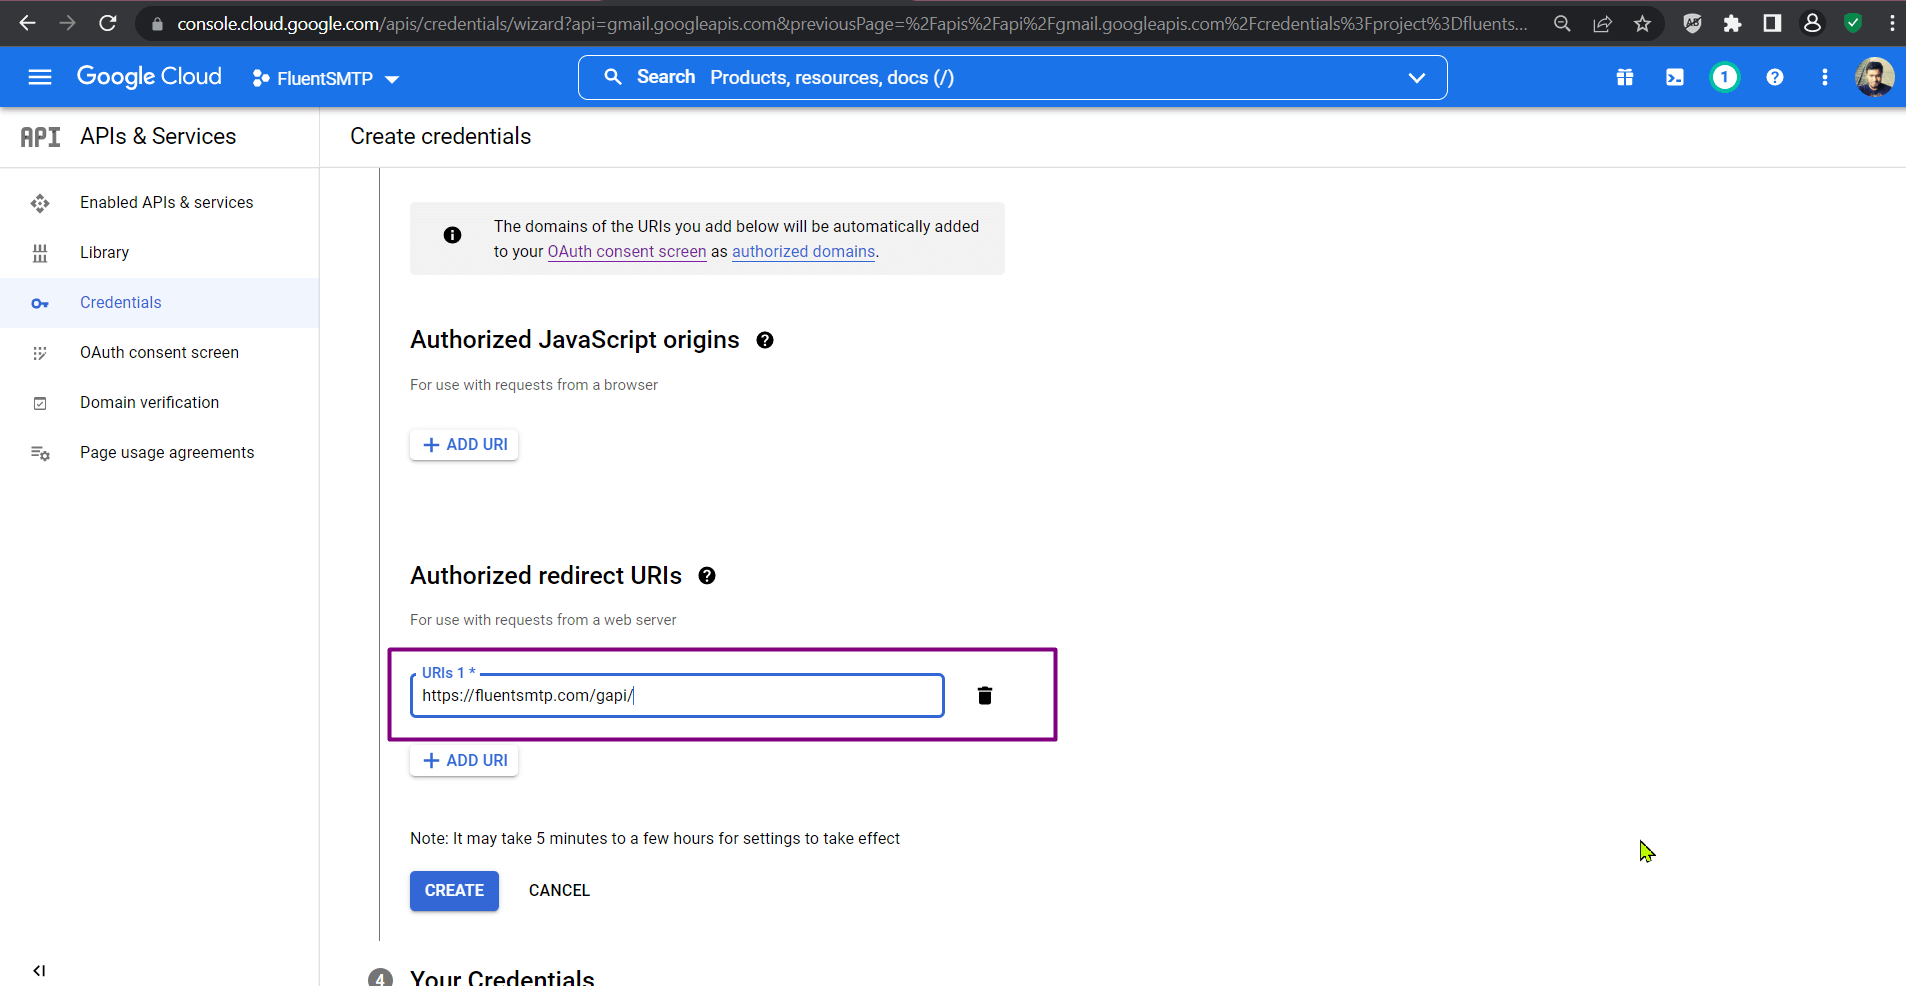This screenshot has width=1906, height=986.
Task: Activate Cloud Shell from top bar
Action: point(1675,77)
